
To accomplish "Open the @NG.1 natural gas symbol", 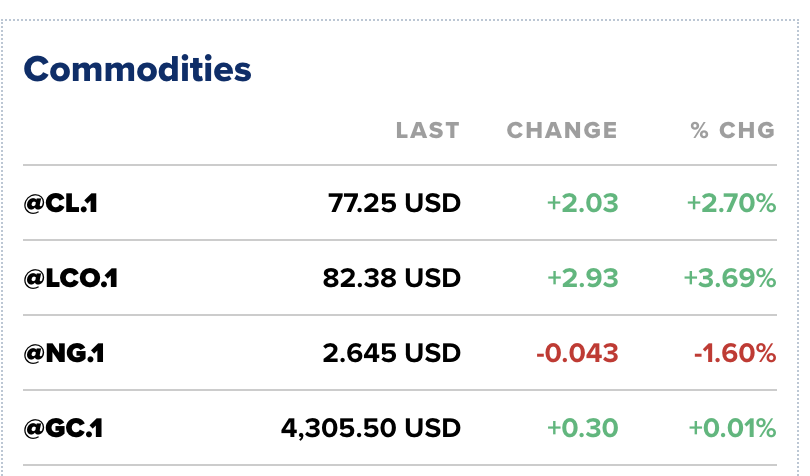I will pyautogui.click(x=64, y=354).
